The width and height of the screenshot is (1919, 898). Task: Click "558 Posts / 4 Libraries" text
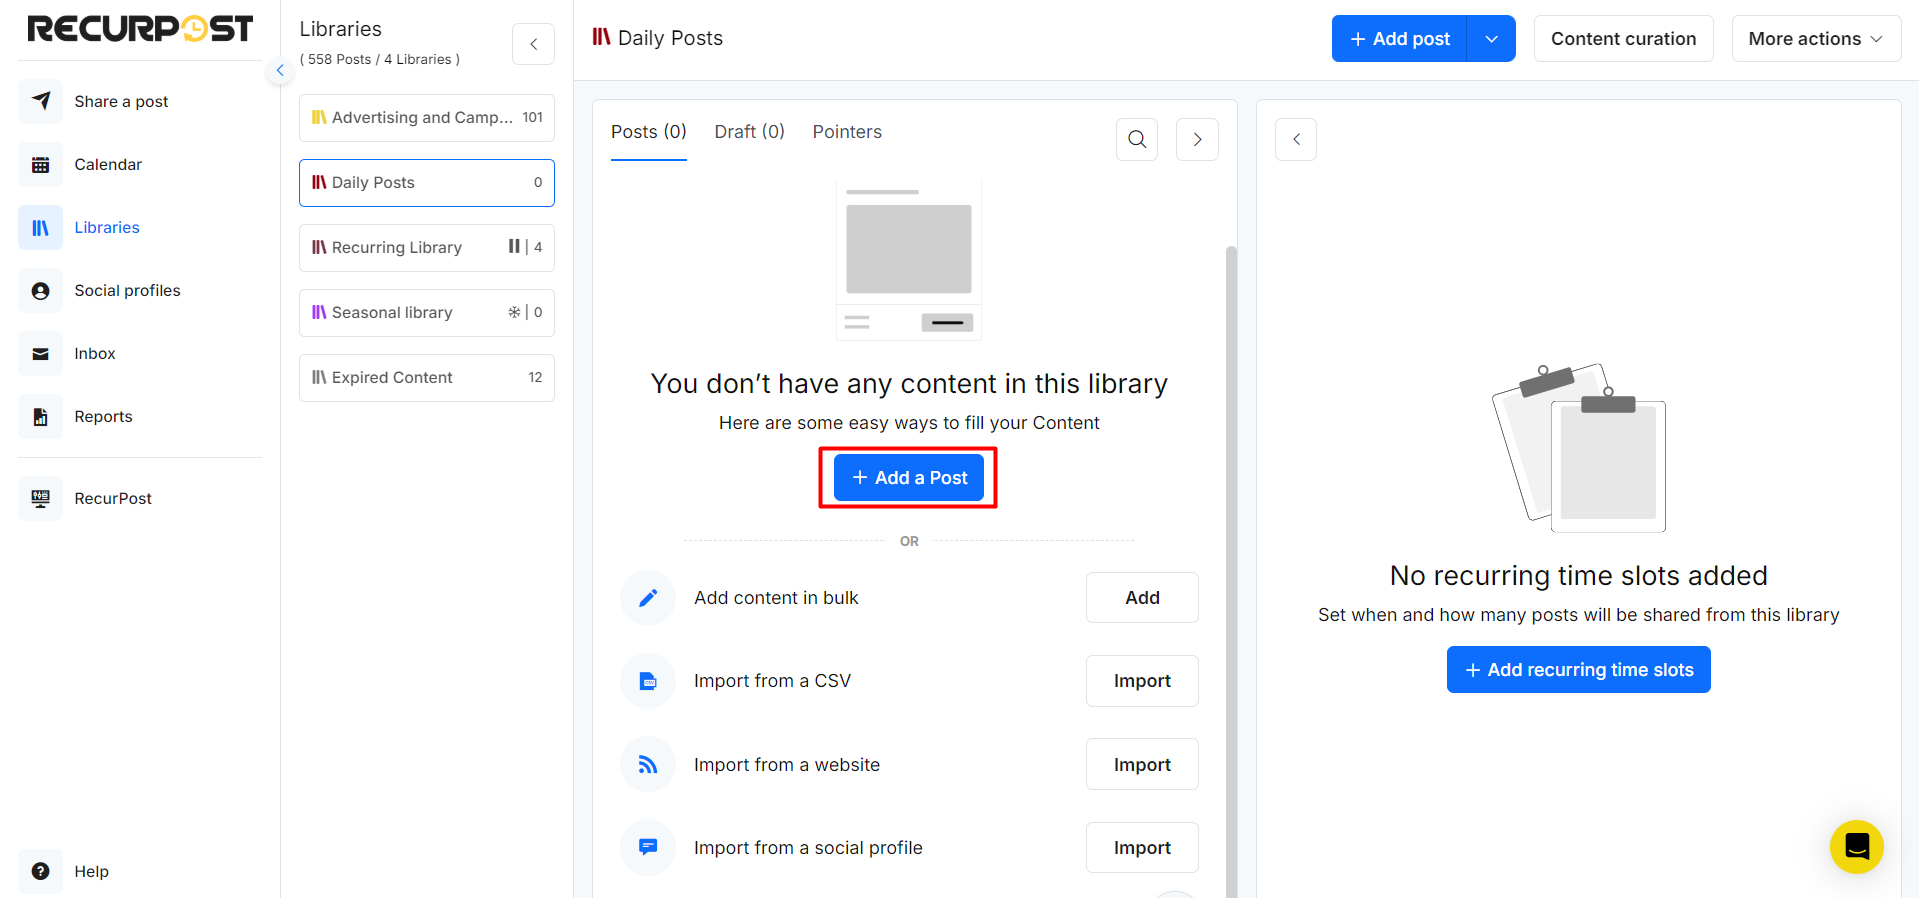click(380, 59)
